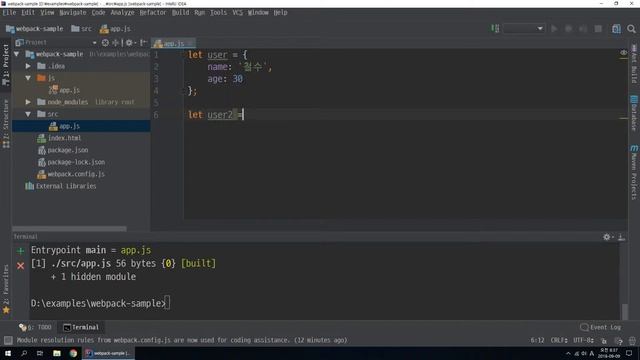Click the Run with Coverage icon

click(x=583, y=29)
